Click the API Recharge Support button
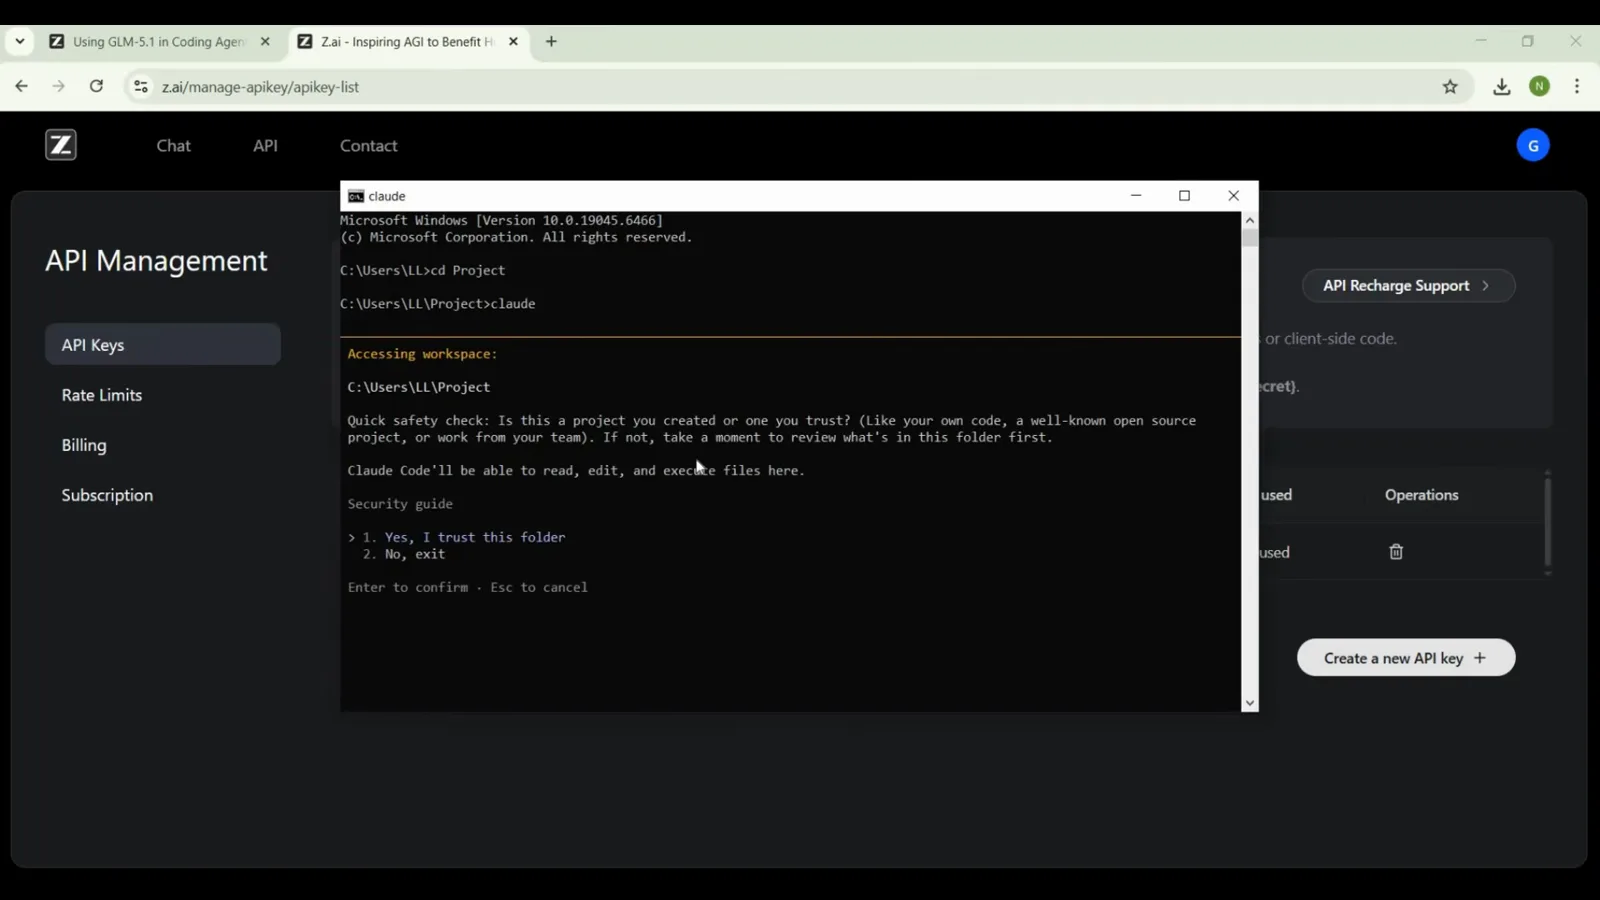 (1408, 286)
